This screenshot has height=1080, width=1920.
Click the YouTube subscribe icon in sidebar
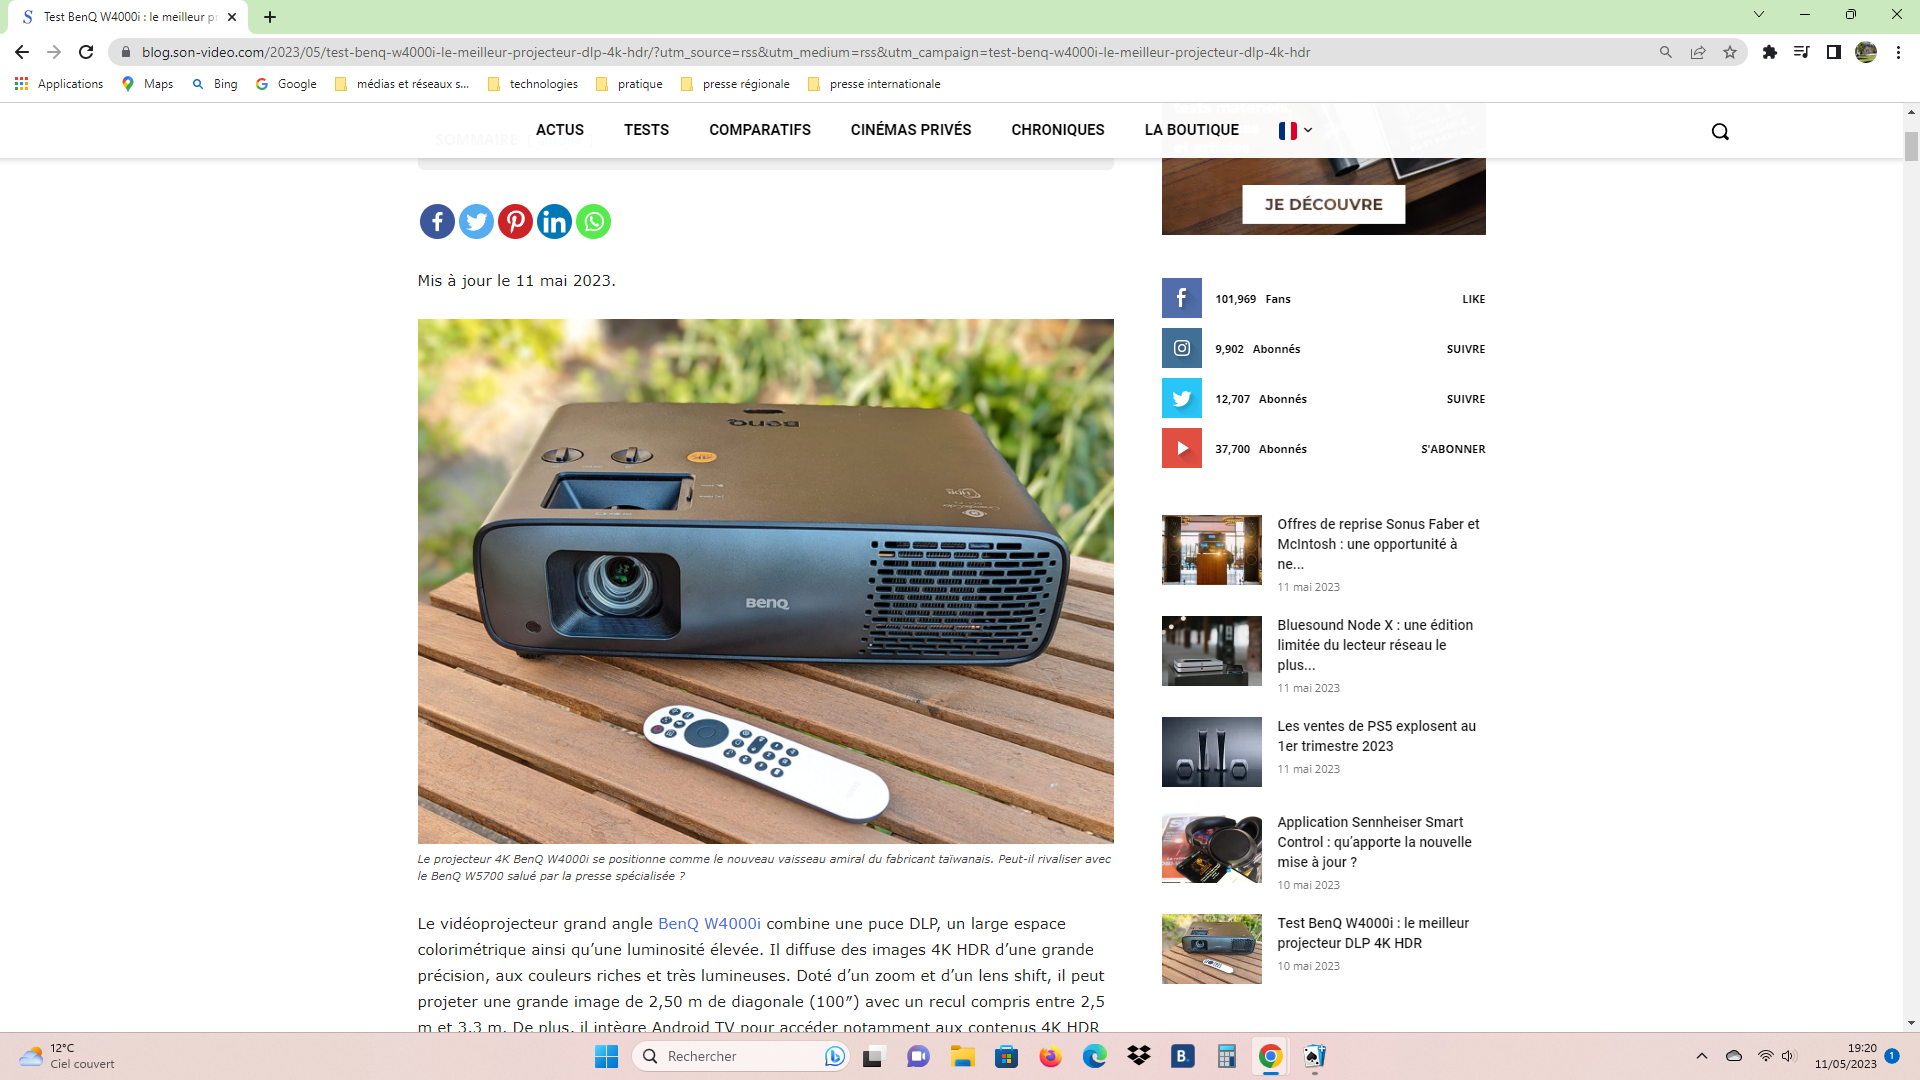[1181, 448]
